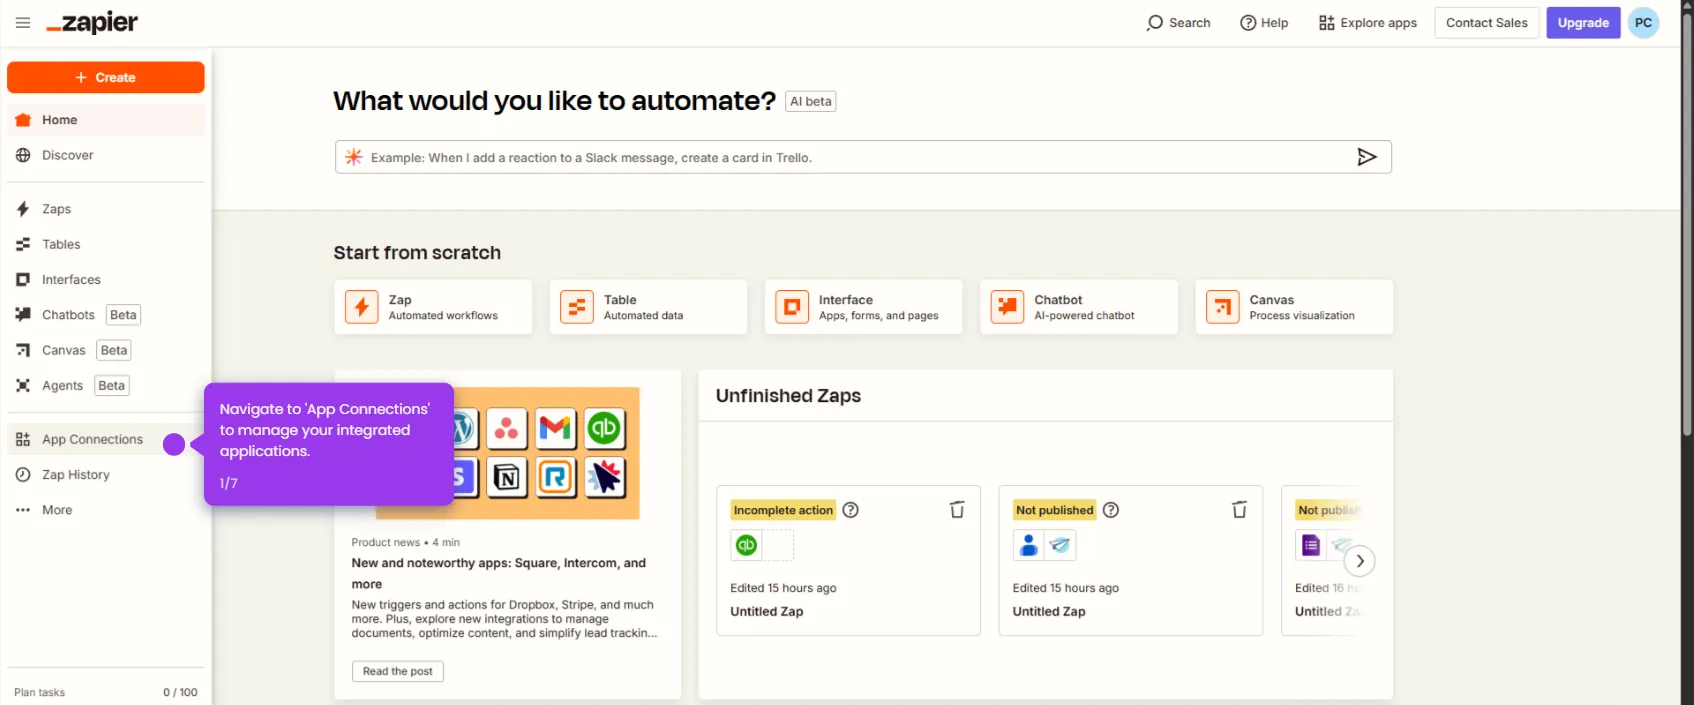
Task: Open the New and noteworthy apps article title
Action: (499, 574)
